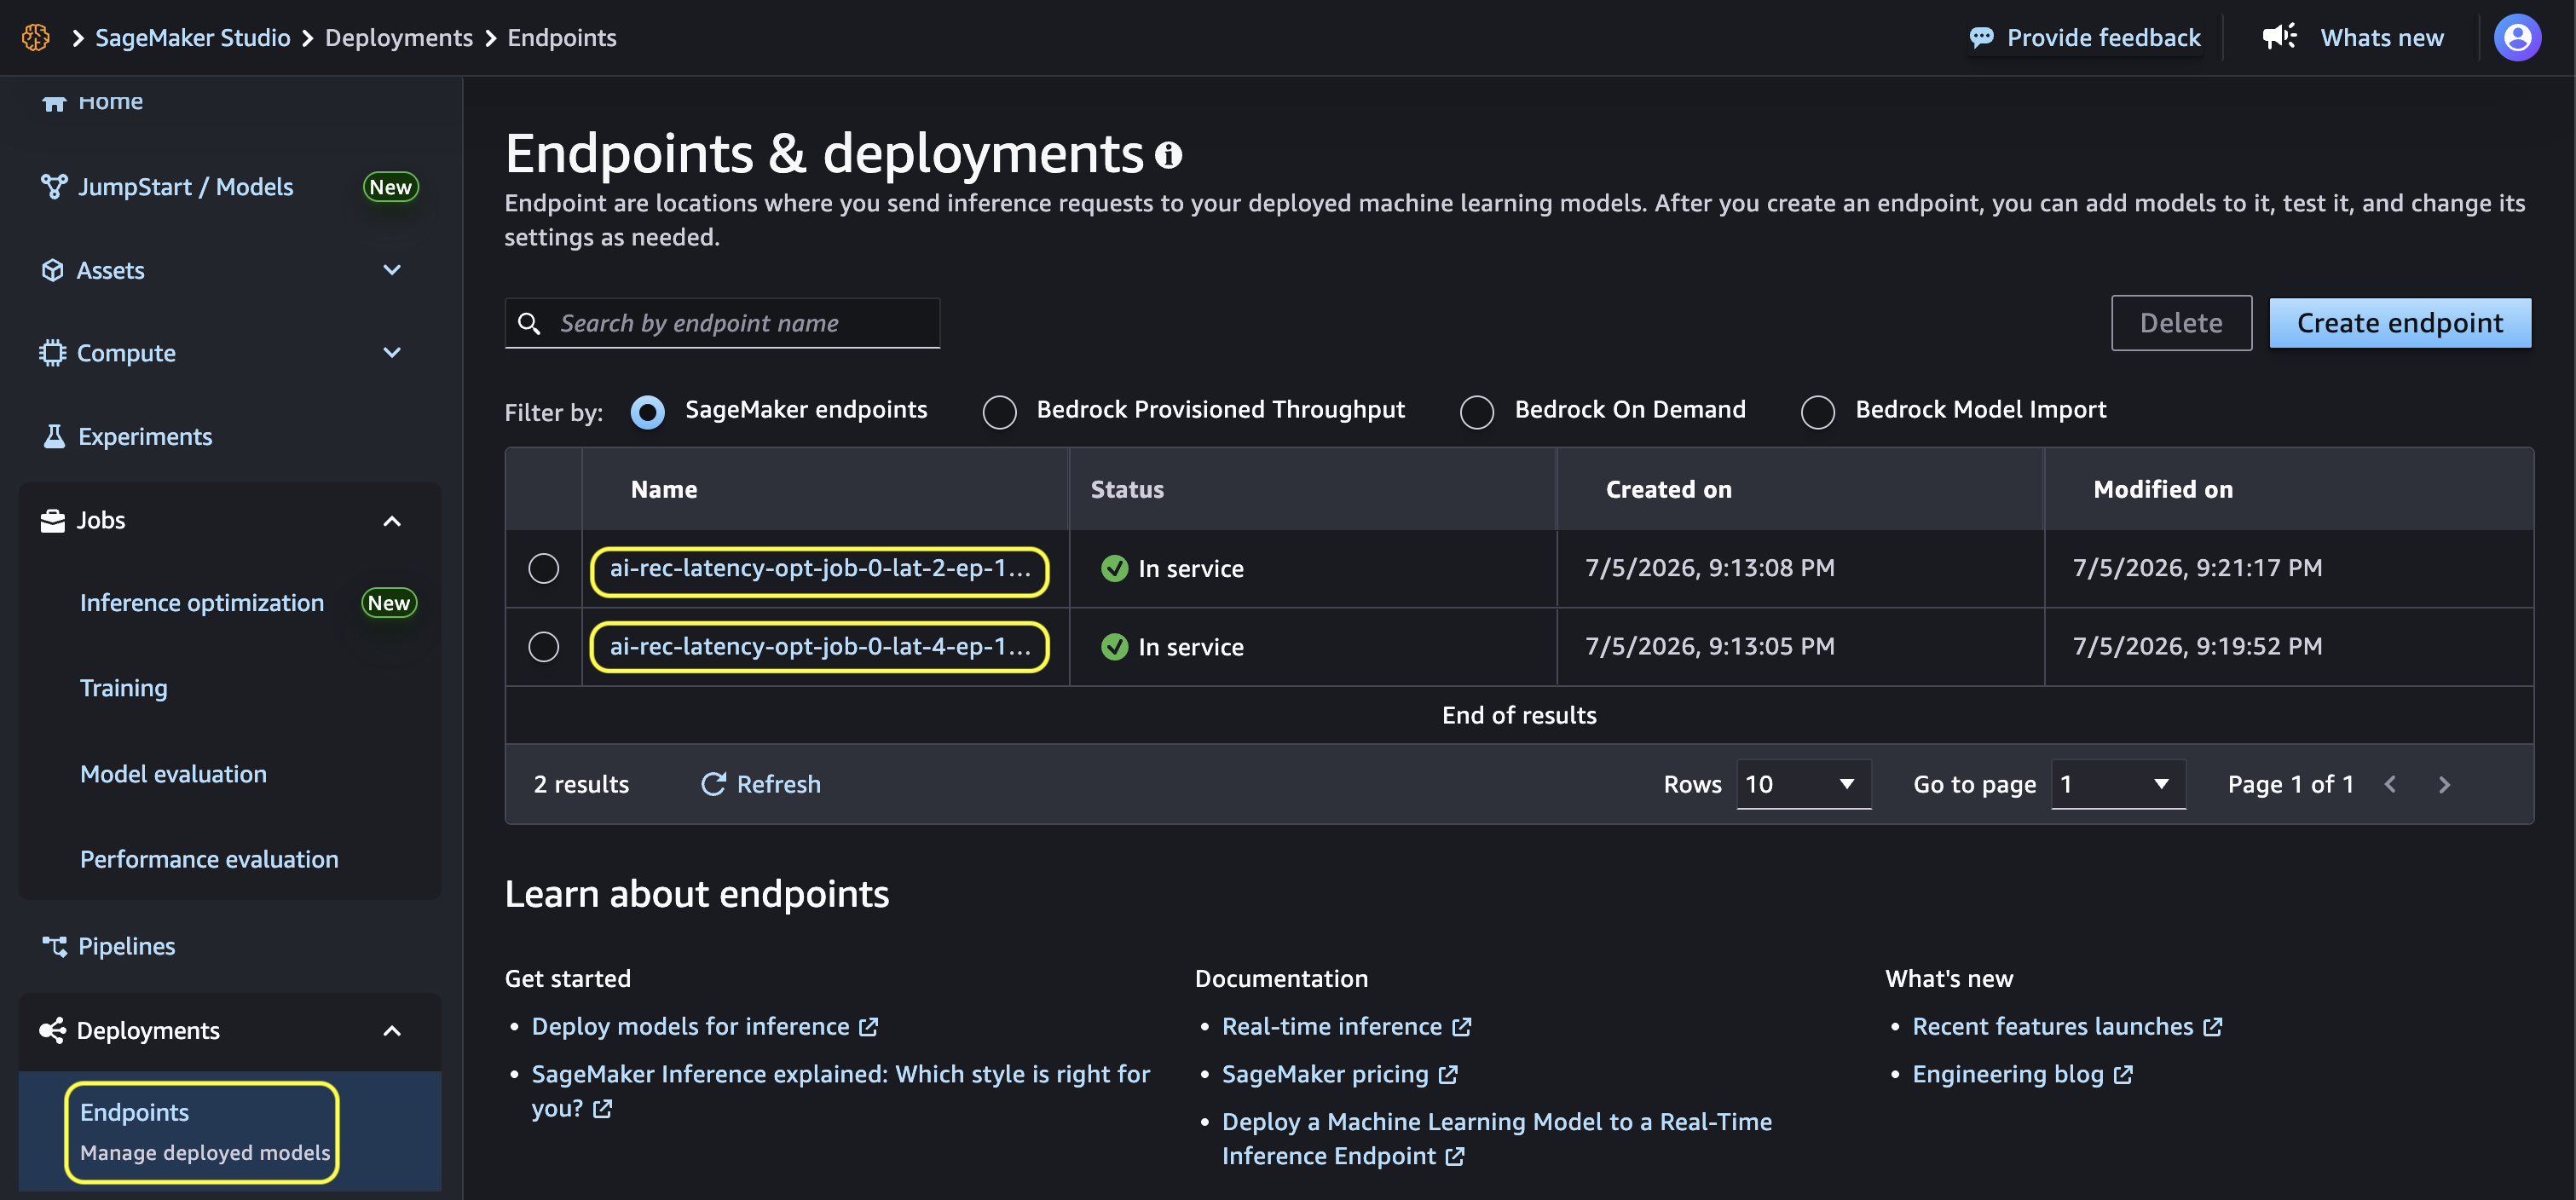Click the Search by endpoint name field
Screen dimensions: 2576x1200
(722, 323)
